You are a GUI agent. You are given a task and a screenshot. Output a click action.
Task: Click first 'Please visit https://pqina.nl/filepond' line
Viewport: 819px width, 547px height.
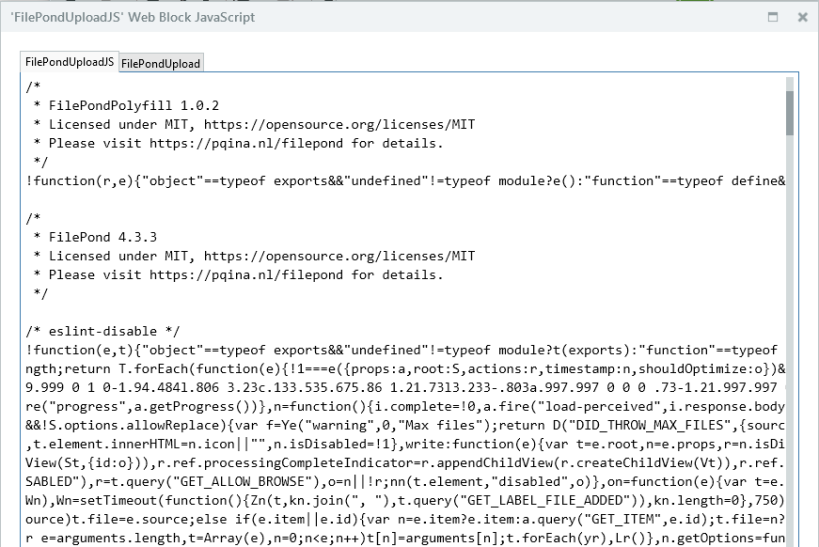tap(238, 143)
